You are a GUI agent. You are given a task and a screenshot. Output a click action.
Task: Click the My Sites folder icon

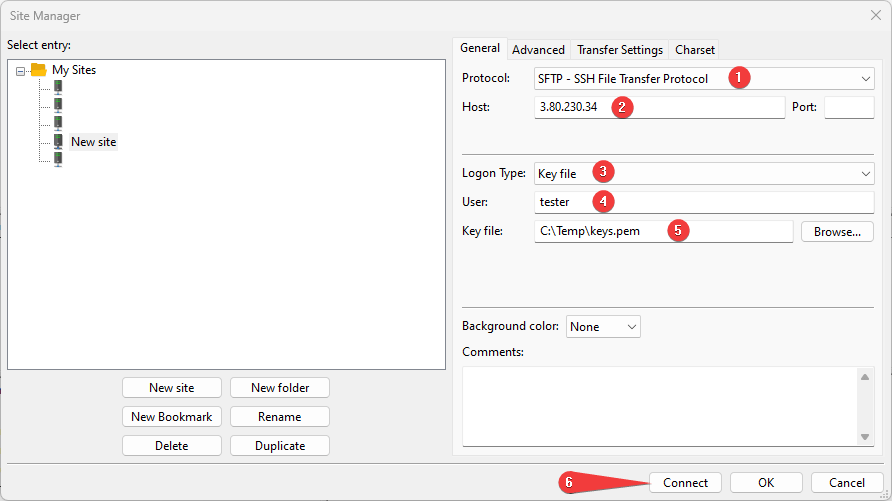[39, 70]
